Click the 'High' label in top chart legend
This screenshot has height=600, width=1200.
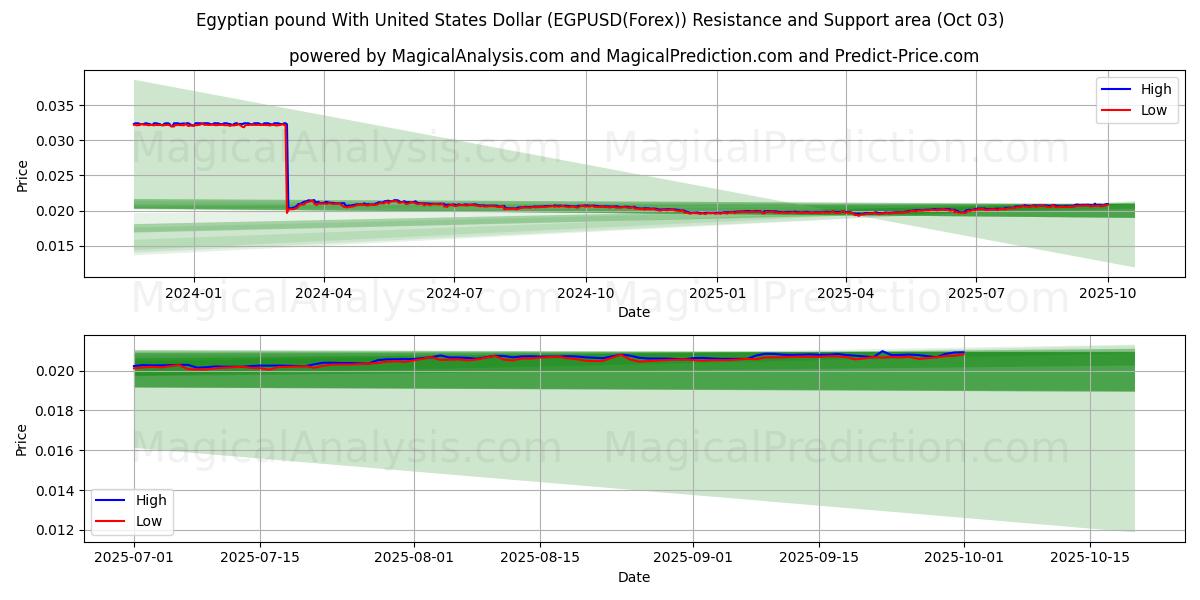tap(1156, 90)
